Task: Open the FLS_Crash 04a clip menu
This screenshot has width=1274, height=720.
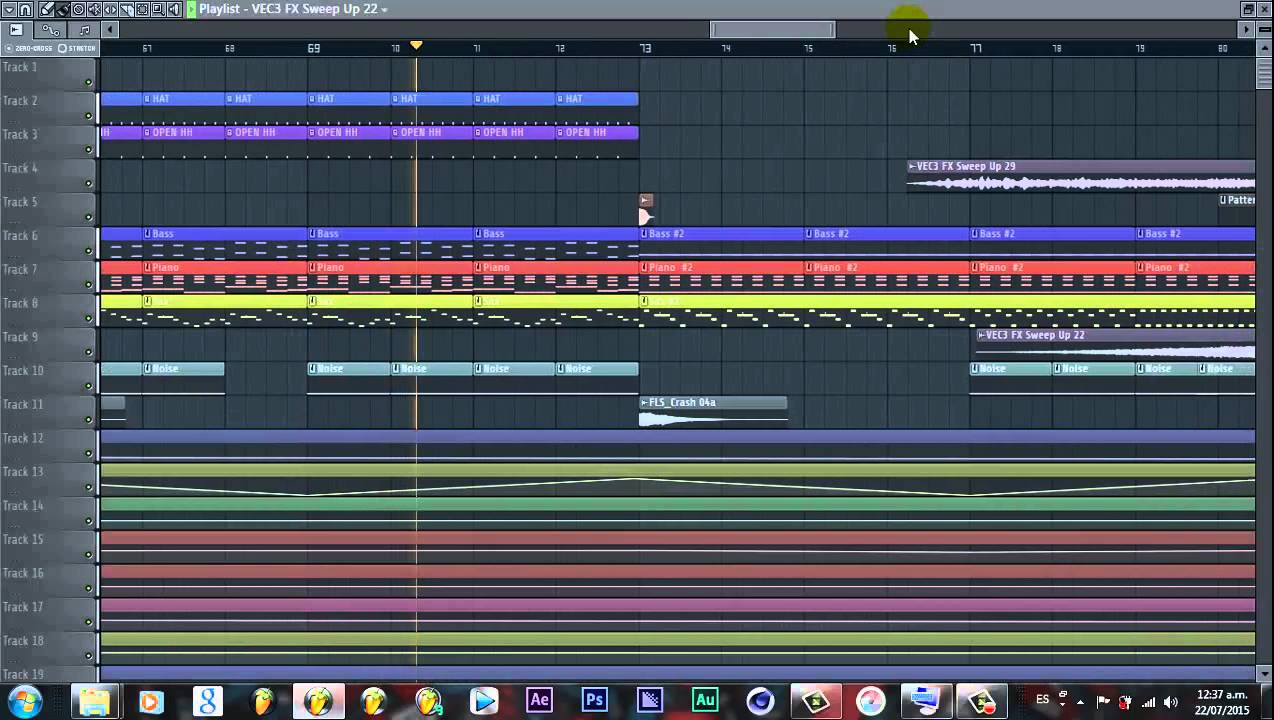Action: 644,403
